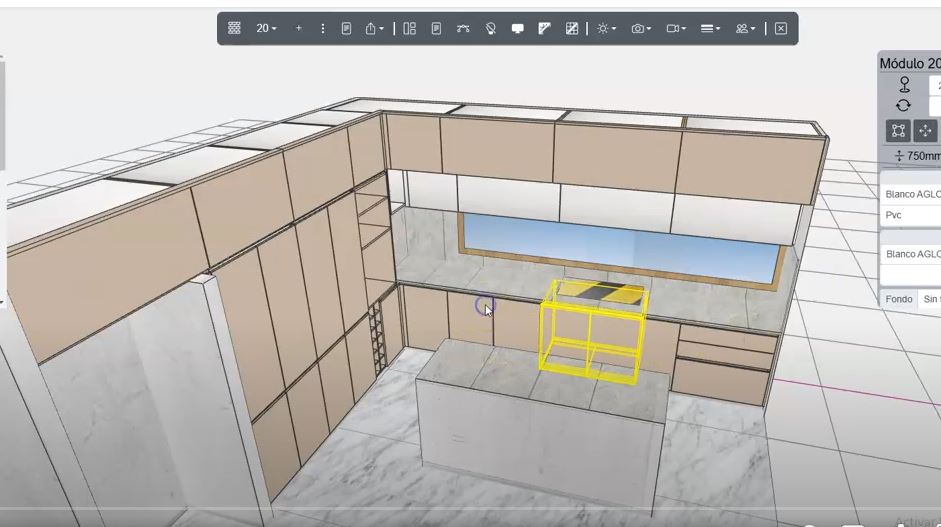Viewport: 941px width, 527px height.
Task: Expand the export share dropdown
Action: click(x=375, y=29)
